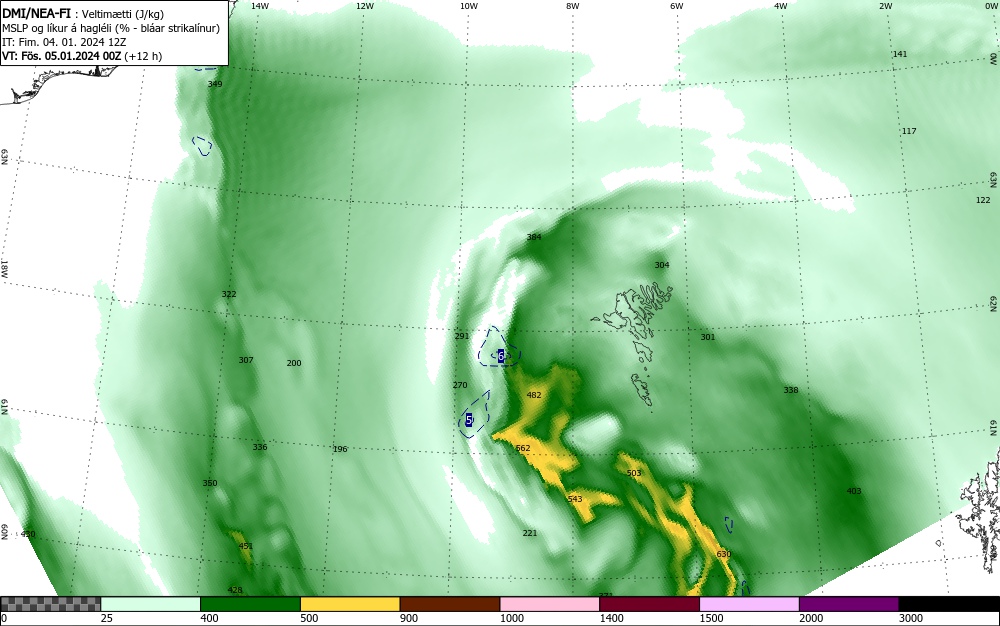Click the 60N latitude label

(4, 532)
